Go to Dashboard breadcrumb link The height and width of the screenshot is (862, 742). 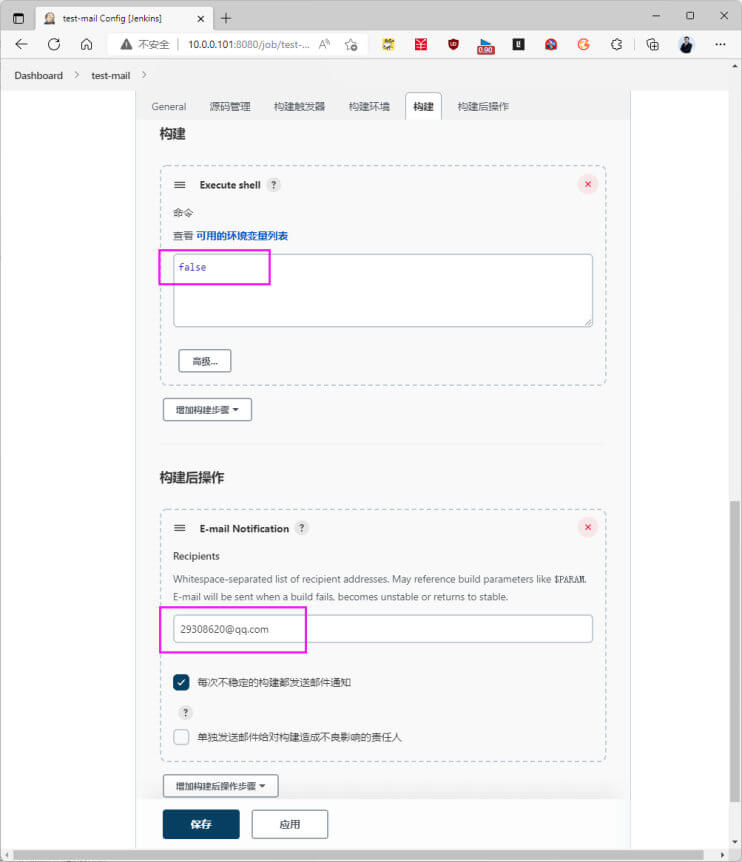click(x=38, y=75)
